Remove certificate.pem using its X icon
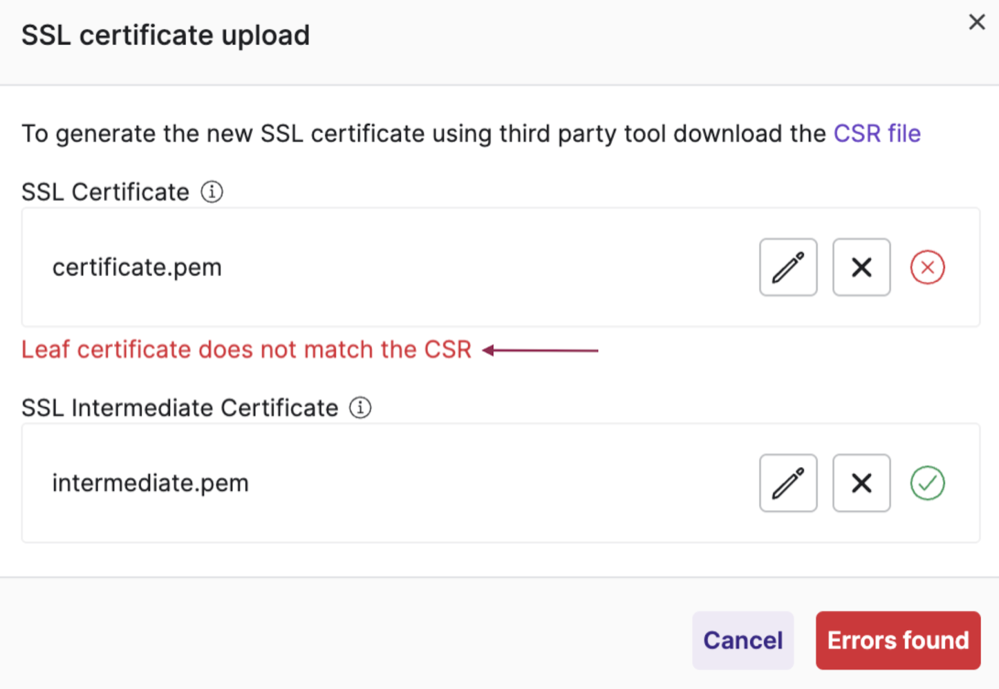 [x=861, y=267]
